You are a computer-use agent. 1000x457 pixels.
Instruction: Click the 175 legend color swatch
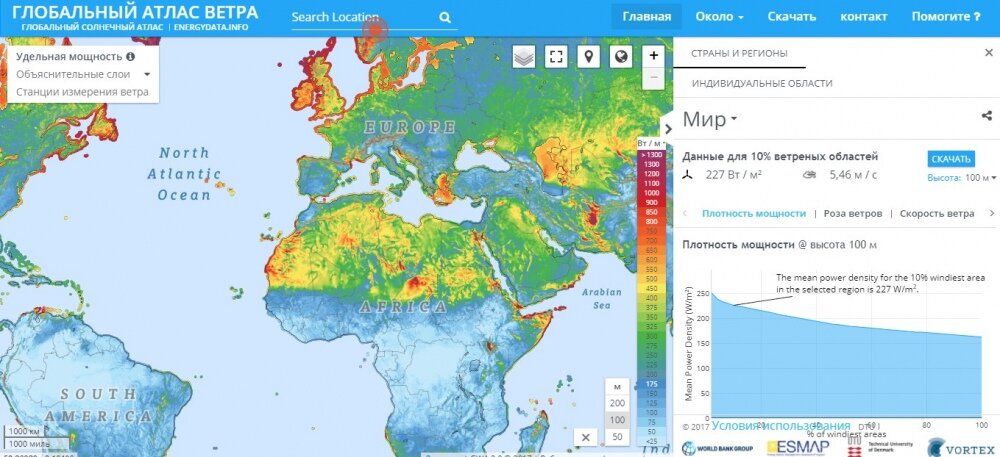tap(651, 384)
